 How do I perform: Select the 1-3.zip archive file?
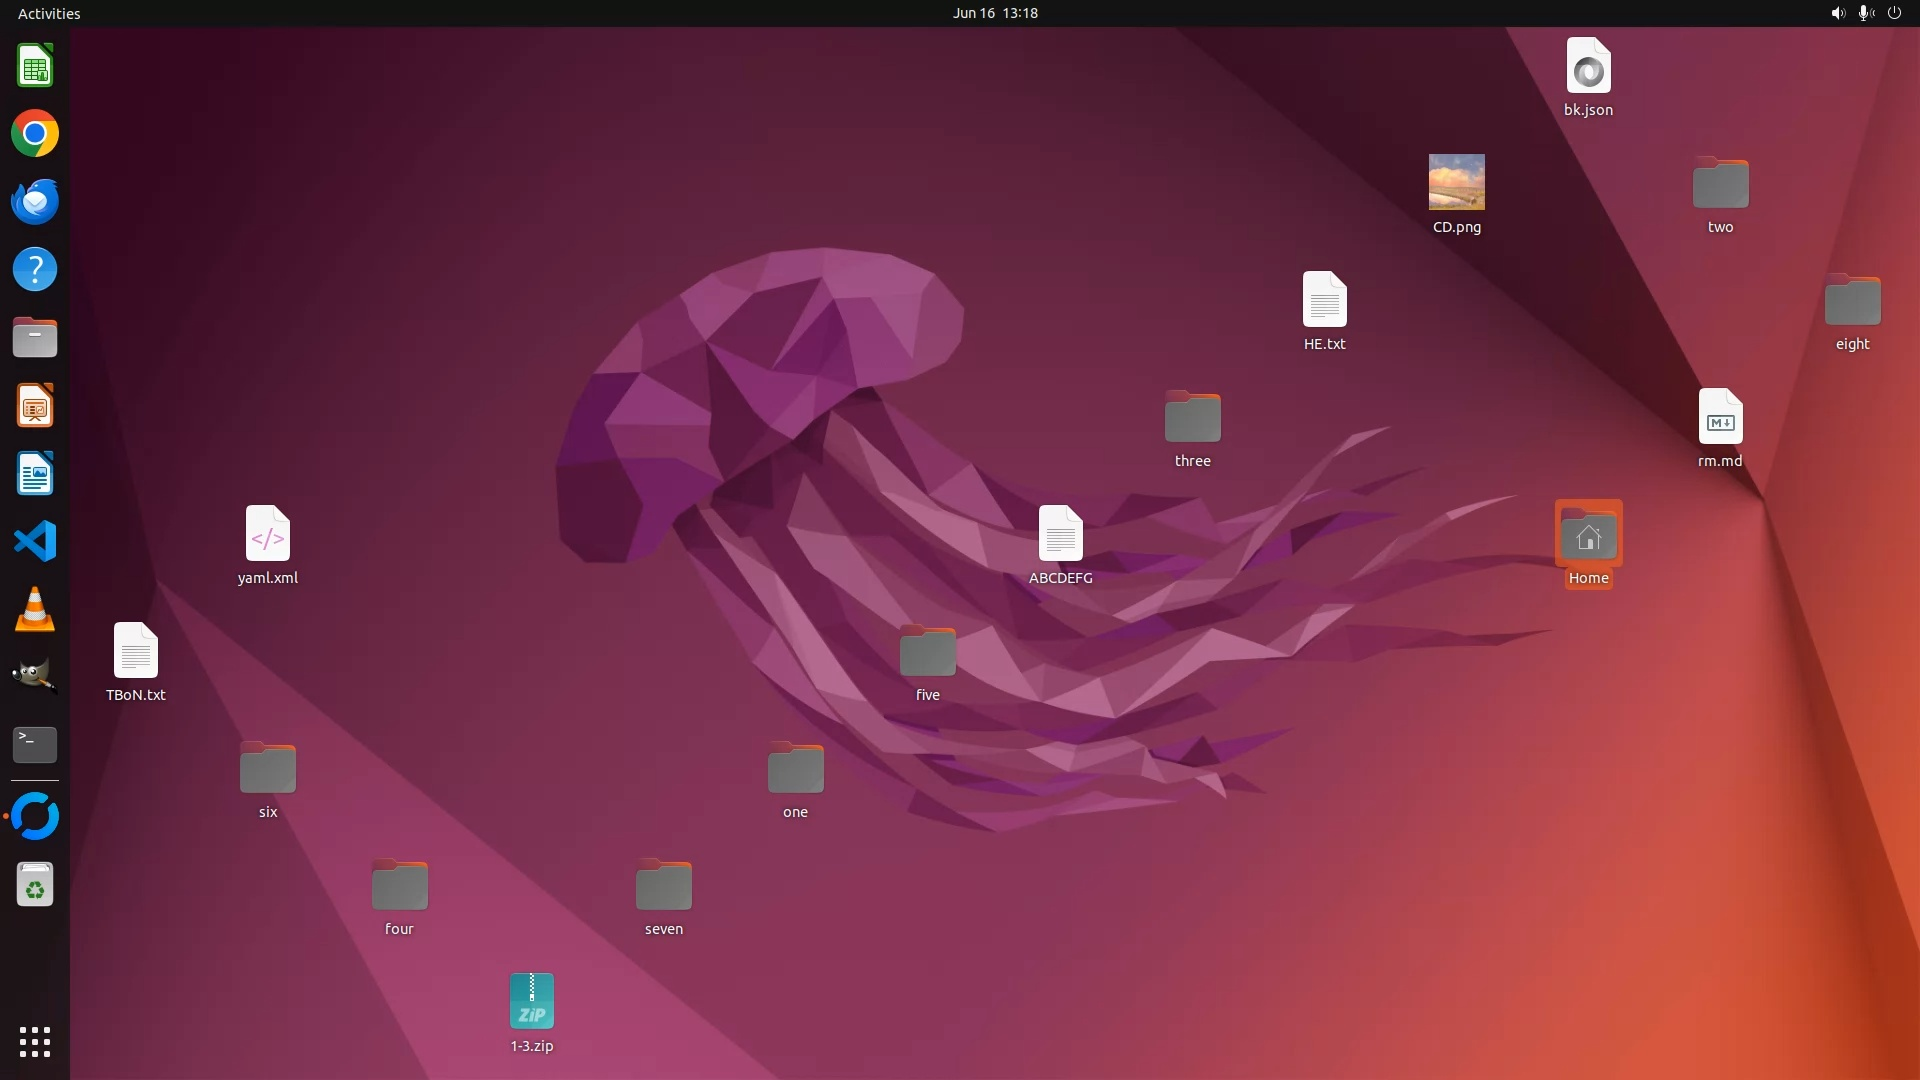click(x=531, y=1001)
